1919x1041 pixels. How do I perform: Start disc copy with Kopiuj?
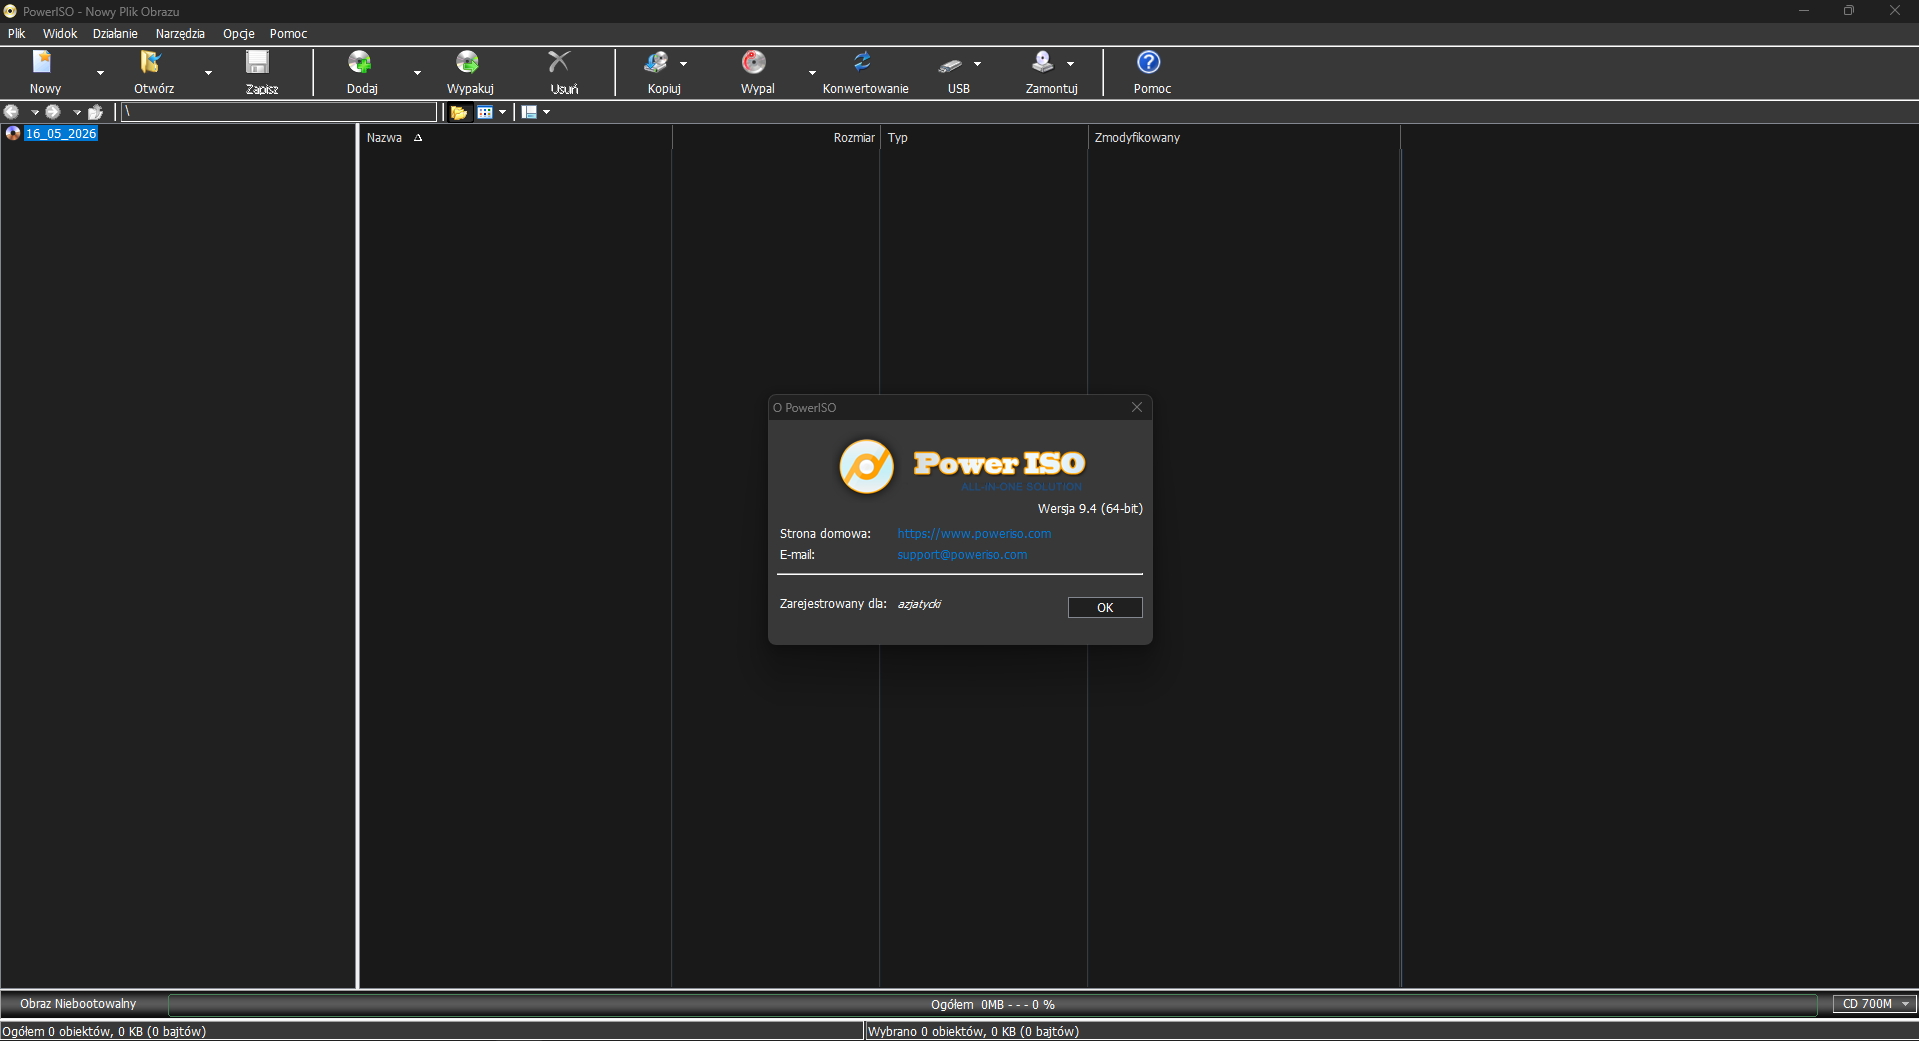click(661, 72)
